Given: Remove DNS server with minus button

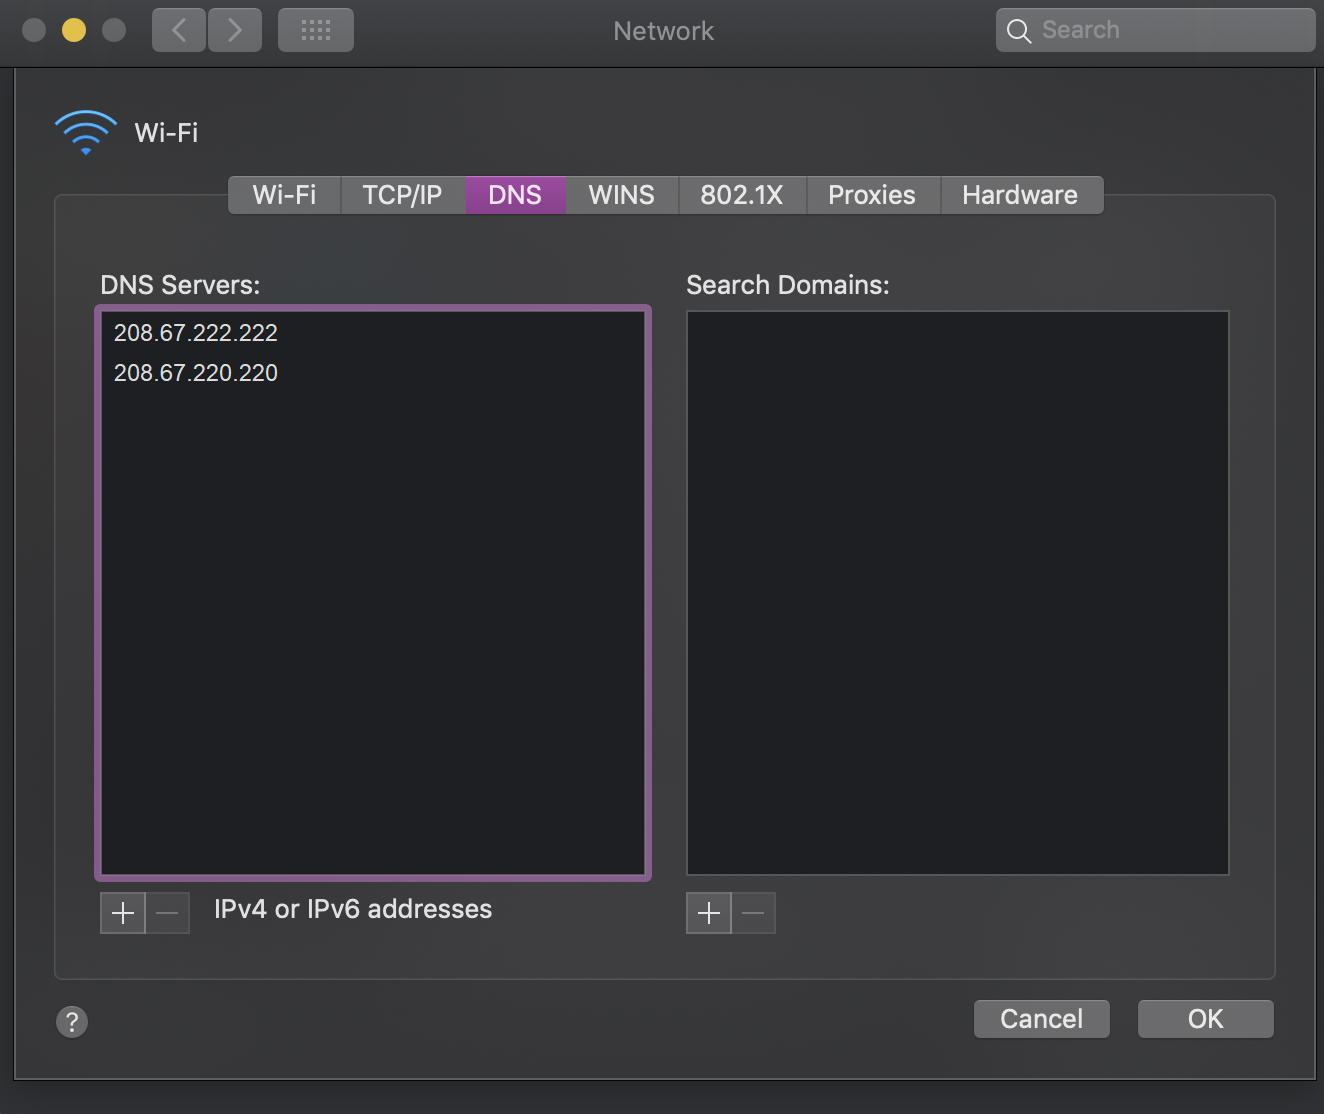Looking at the screenshot, I should [x=168, y=913].
